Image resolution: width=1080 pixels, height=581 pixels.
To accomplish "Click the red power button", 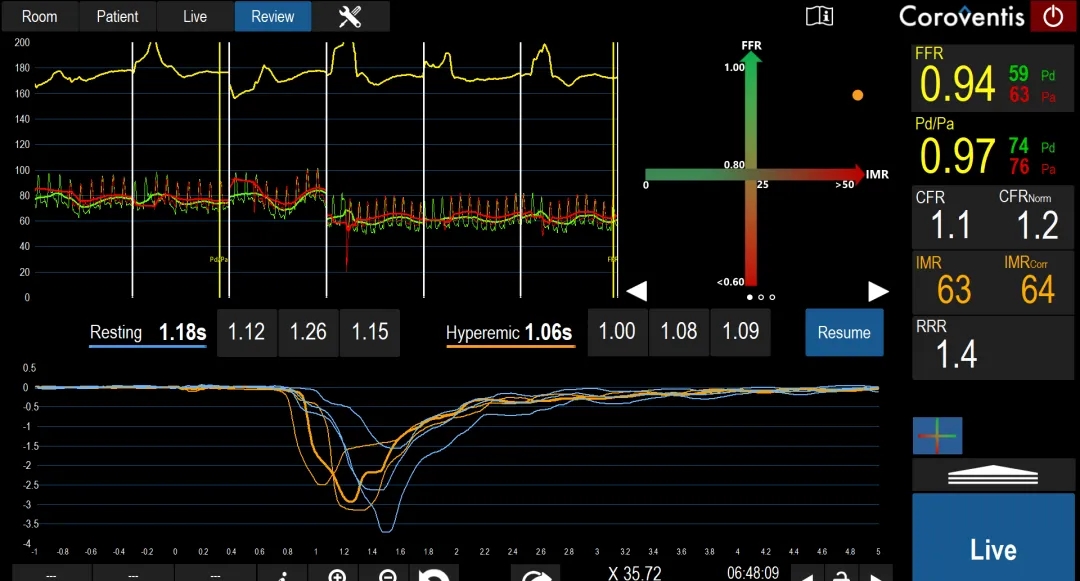I will pos(1053,16).
